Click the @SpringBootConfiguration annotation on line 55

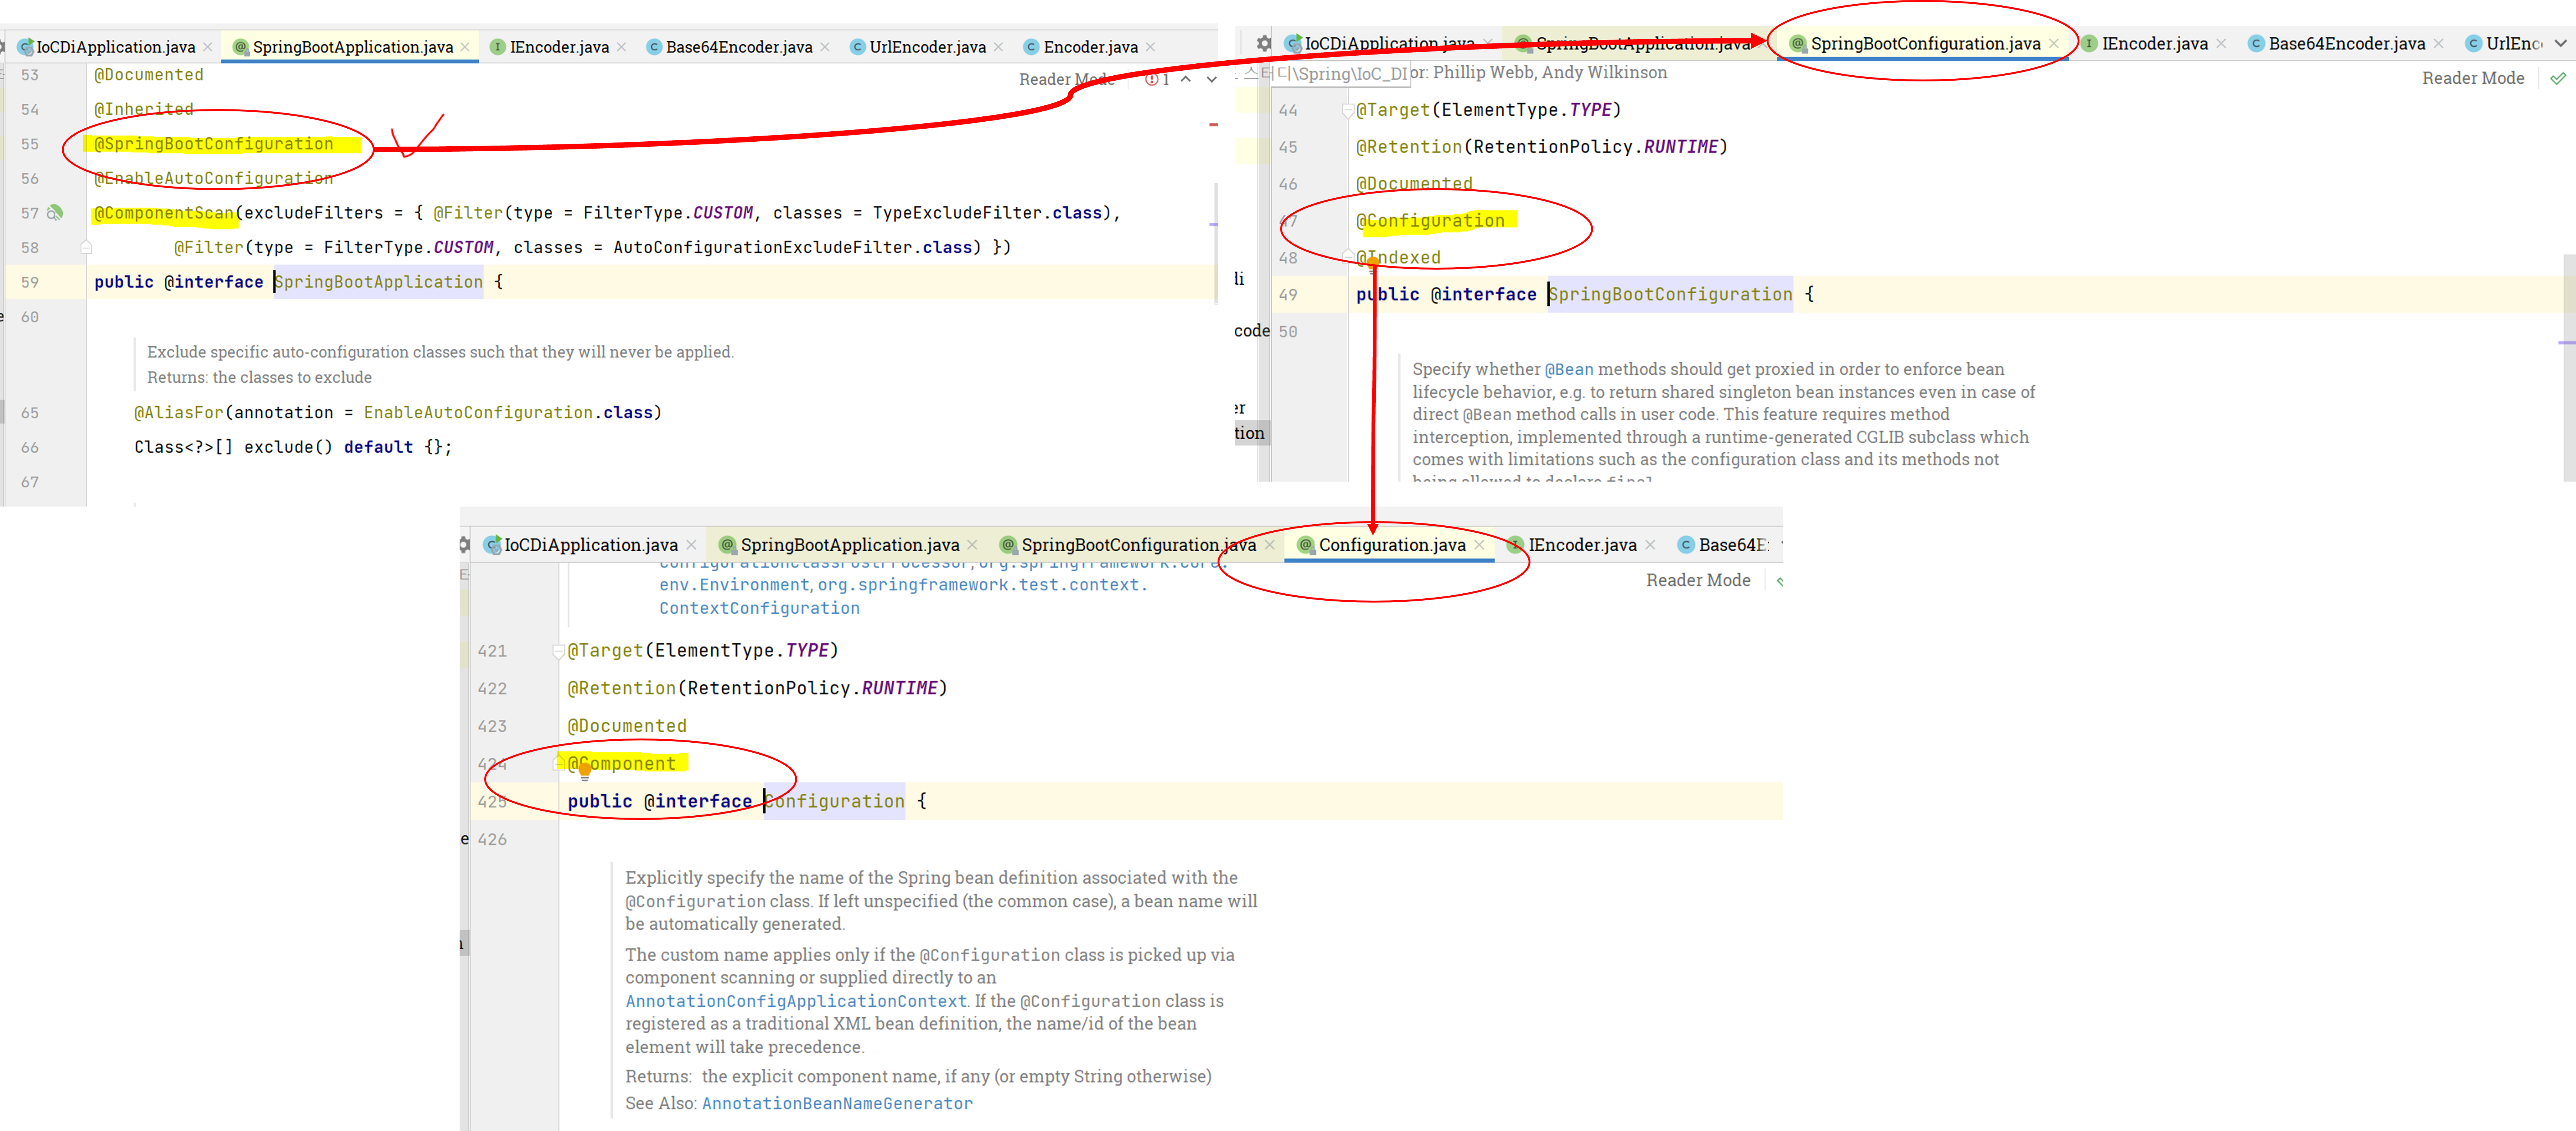tap(214, 144)
